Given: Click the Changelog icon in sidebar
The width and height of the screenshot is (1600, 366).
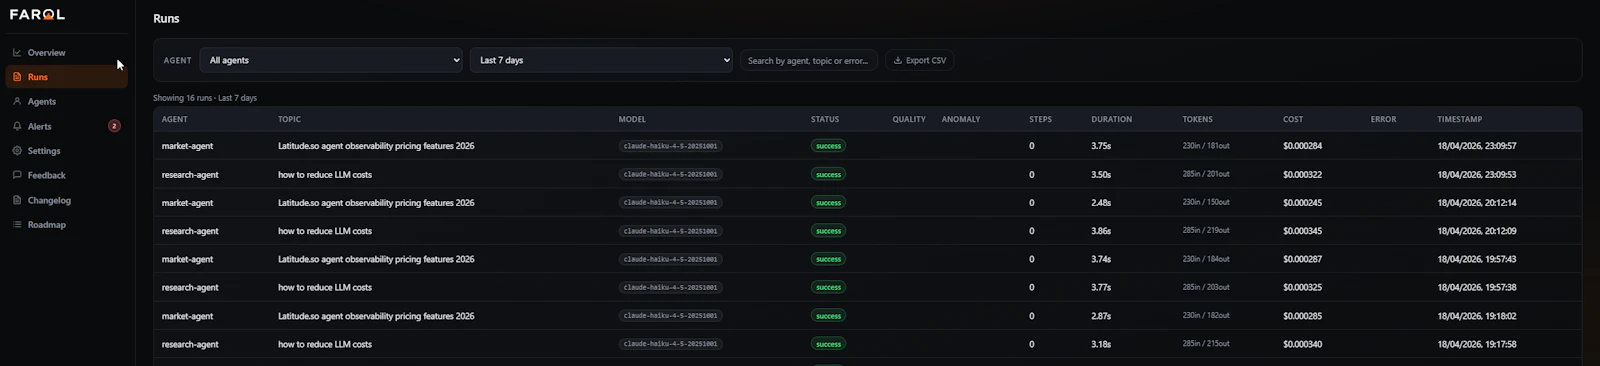Looking at the screenshot, I should click(17, 200).
